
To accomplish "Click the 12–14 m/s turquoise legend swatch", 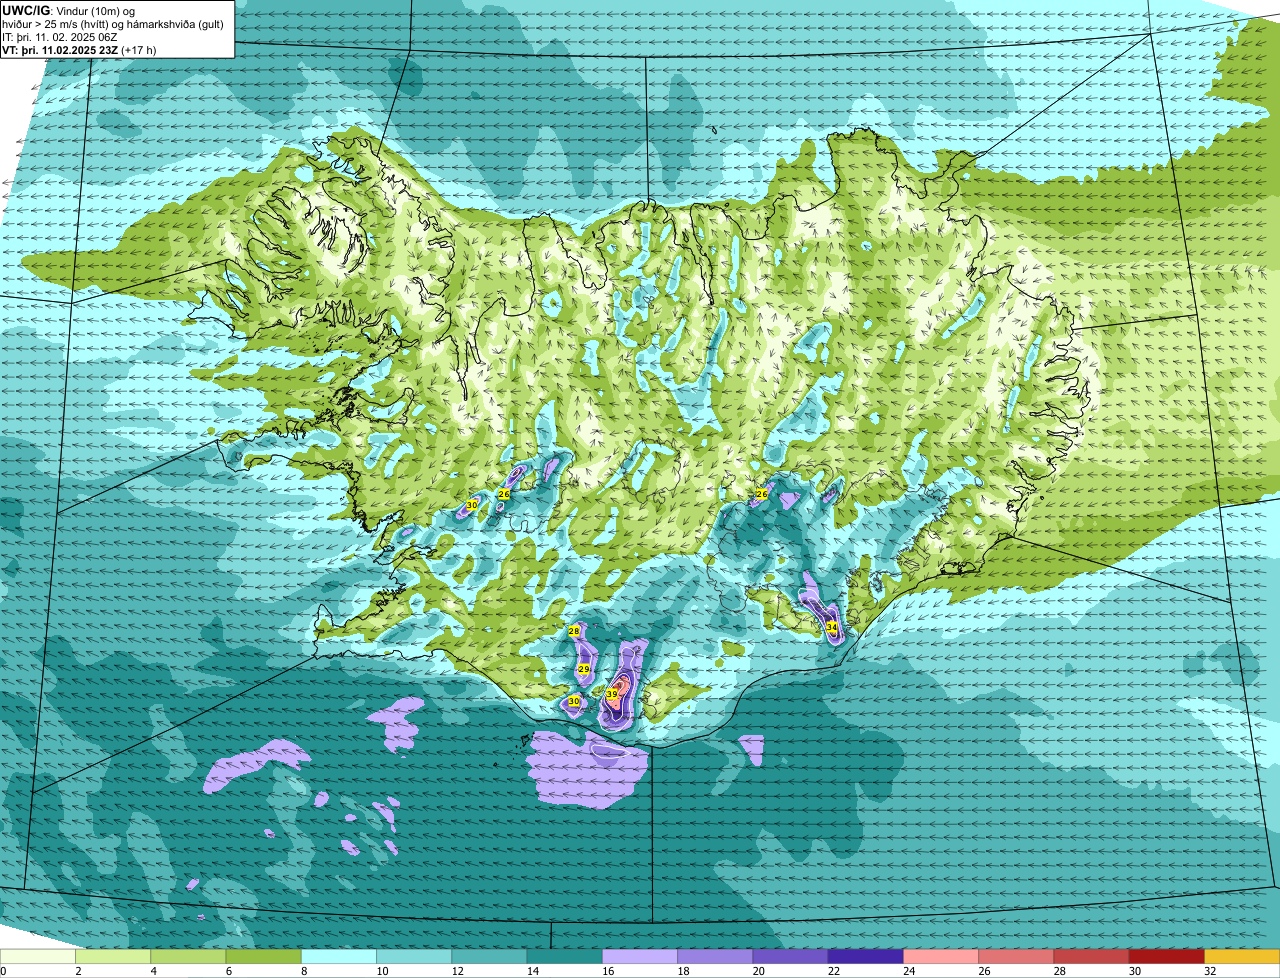I will (489, 957).
